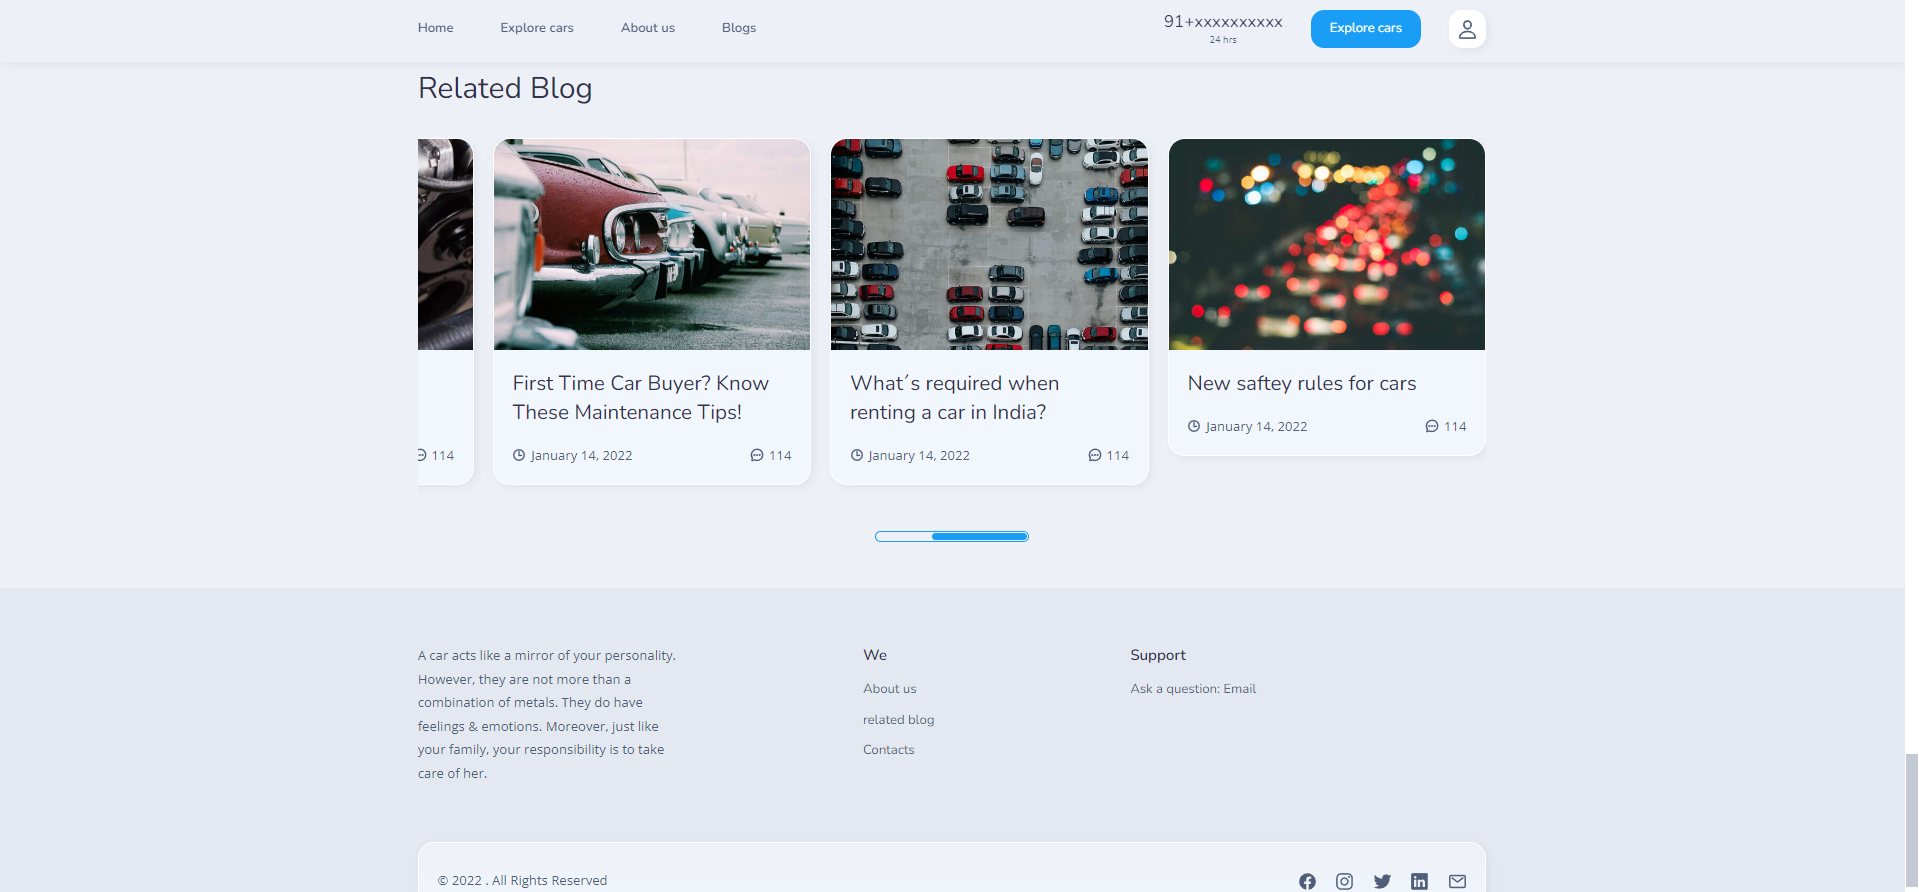Click the blog carousel scroll indicator bar
This screenshot has width=1919, height=892.
tap(951, 537)
